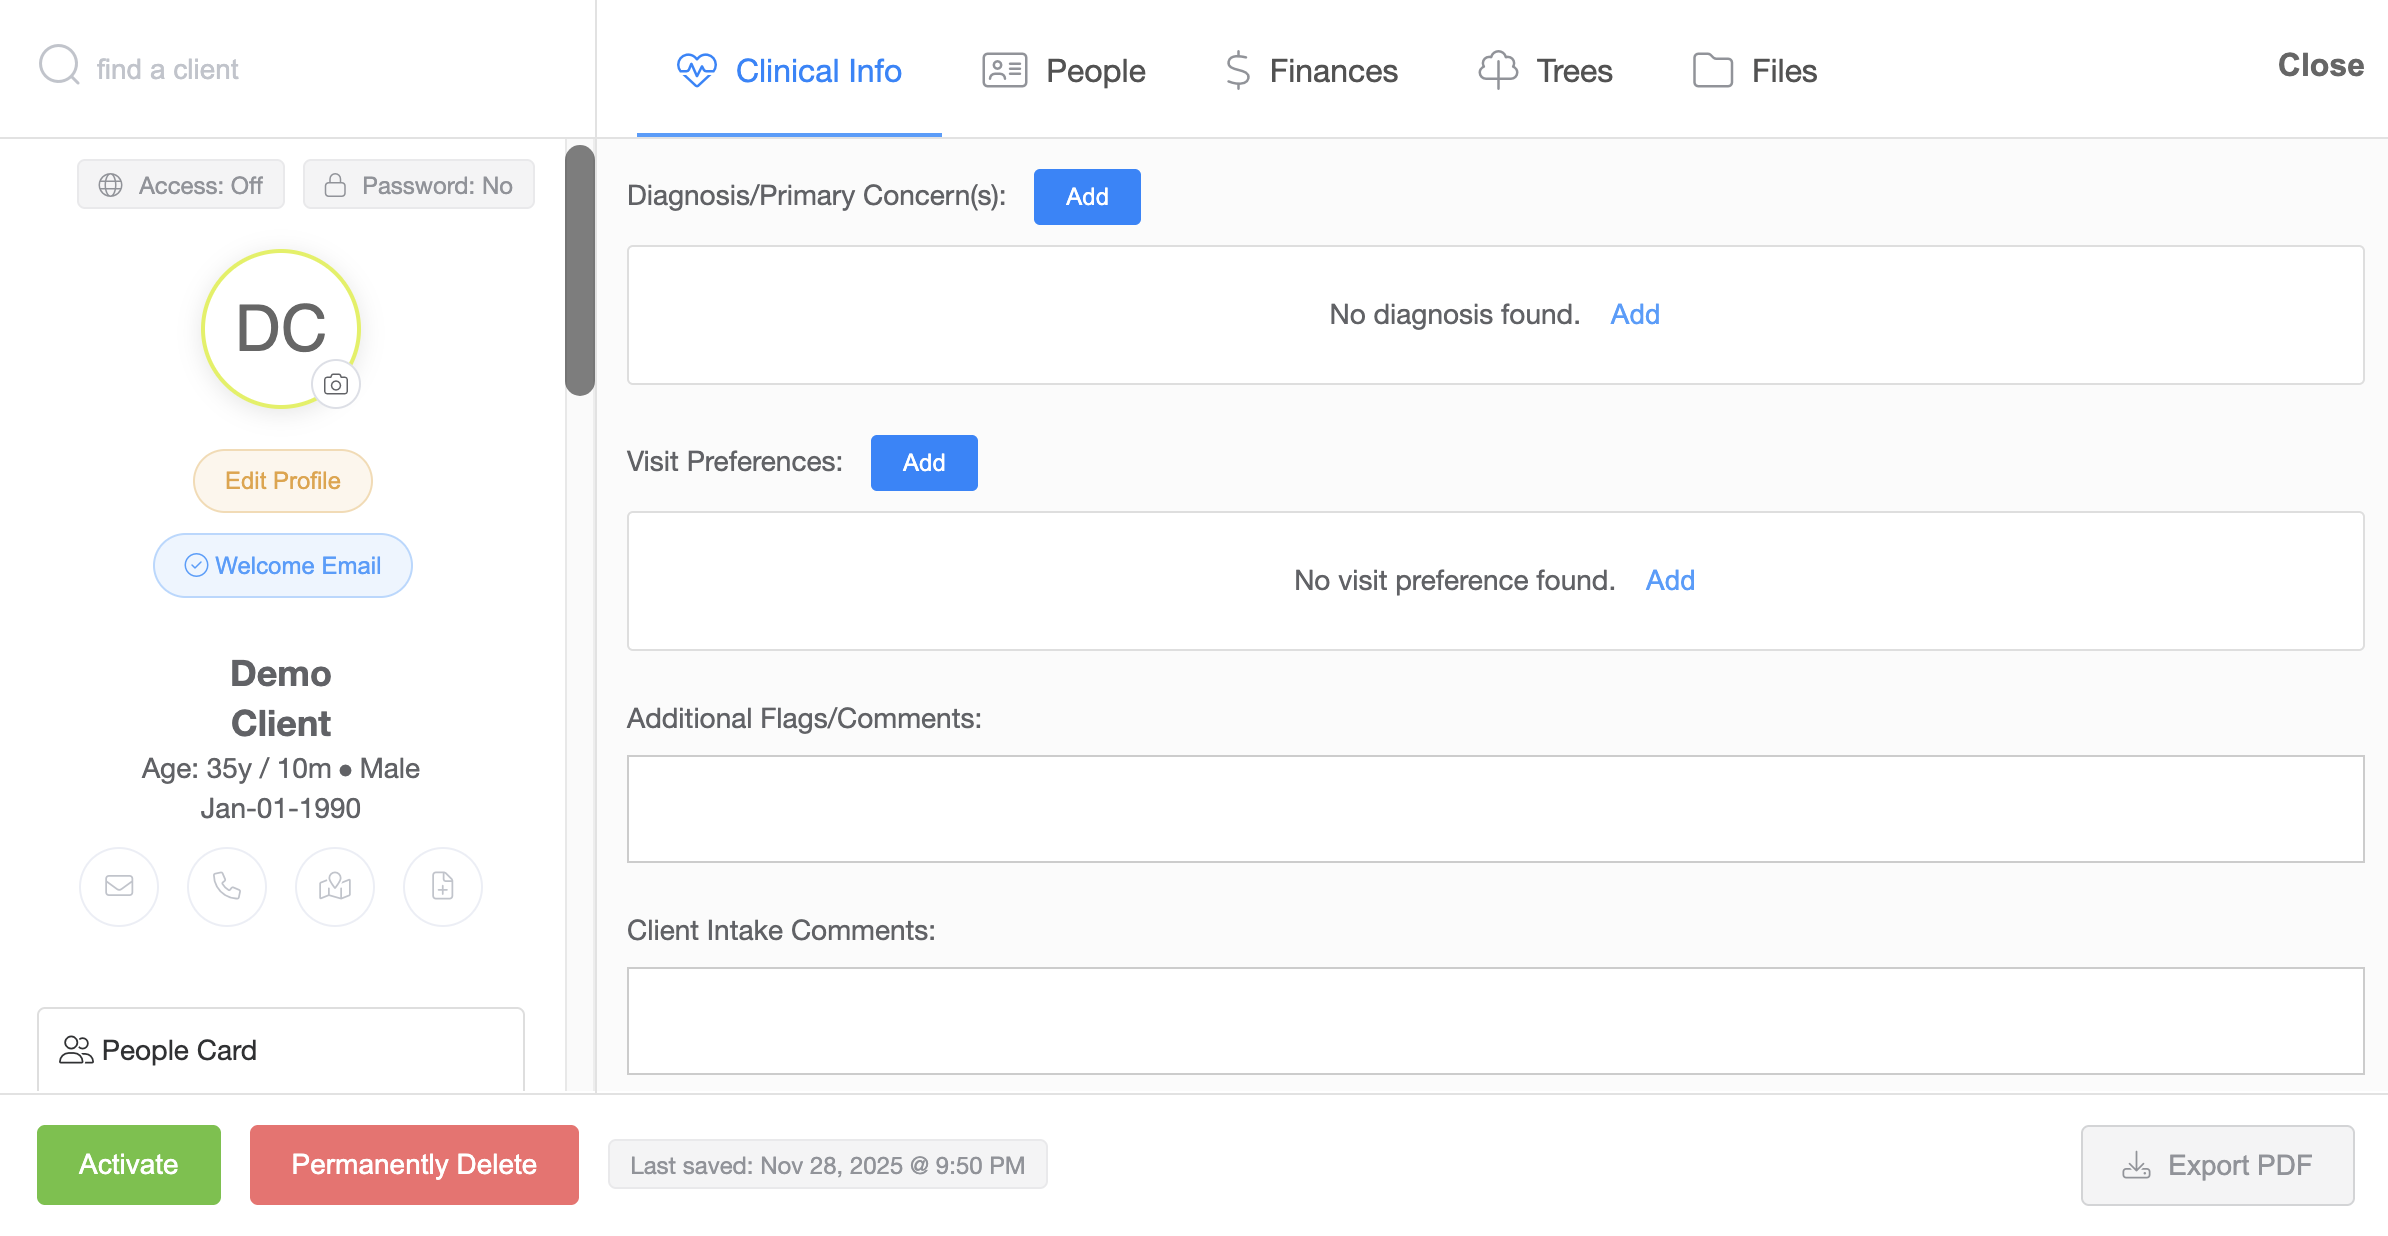
Task: Click the email envelope contact icon
Action: (x=119, y=886)
